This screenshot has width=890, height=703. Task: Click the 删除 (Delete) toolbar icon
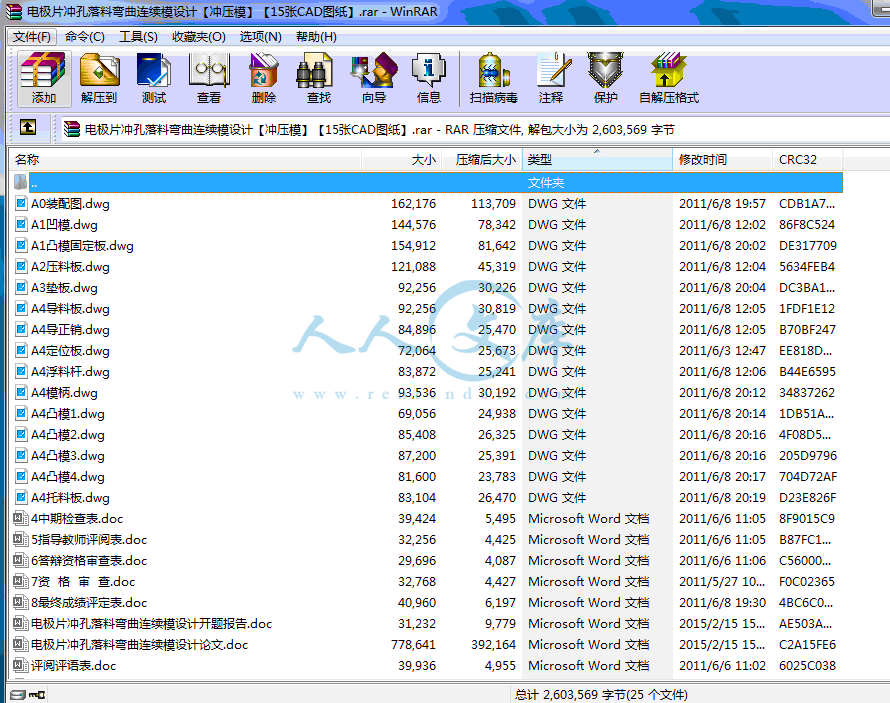(x=263, y=78)
